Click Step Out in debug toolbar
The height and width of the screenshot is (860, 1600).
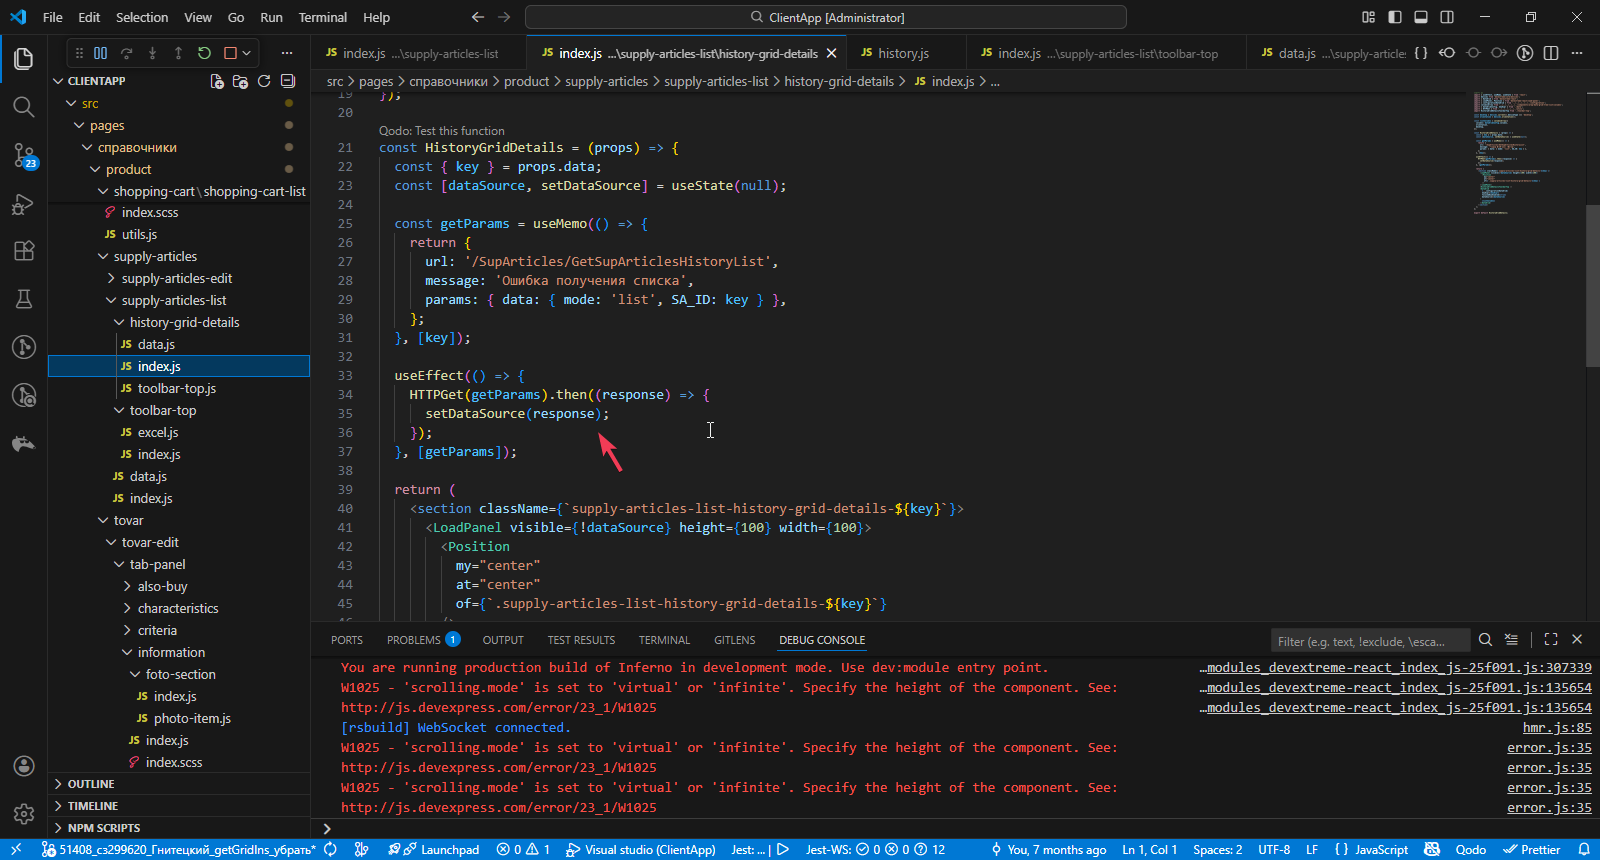pyautogui.click(x=178, y=53)
